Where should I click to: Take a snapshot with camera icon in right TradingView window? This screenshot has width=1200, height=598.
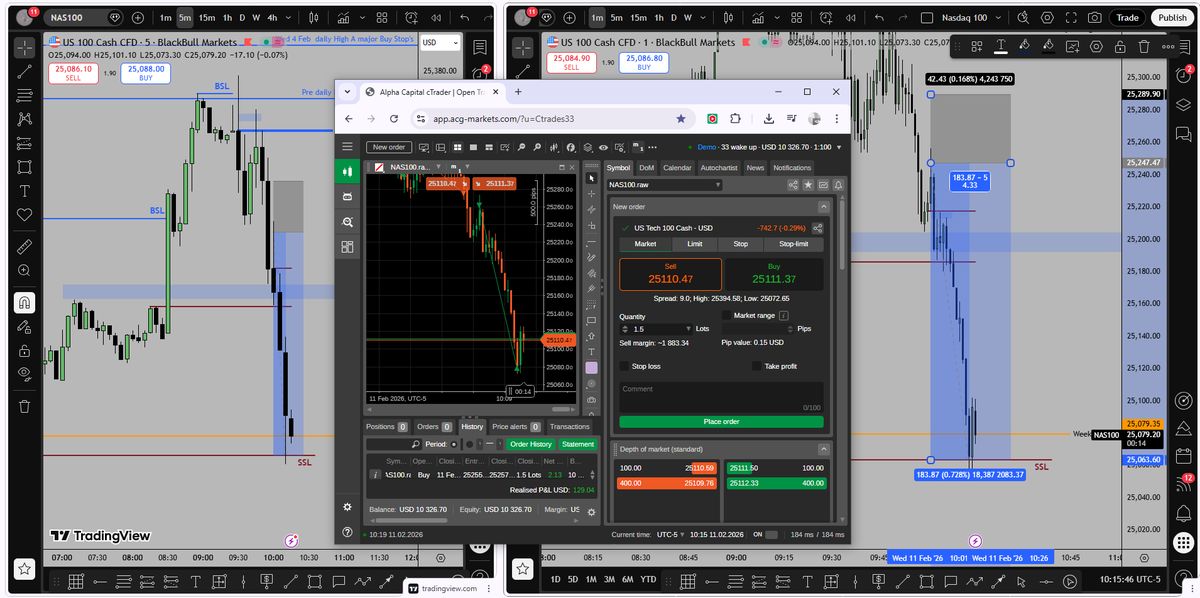1095,18
